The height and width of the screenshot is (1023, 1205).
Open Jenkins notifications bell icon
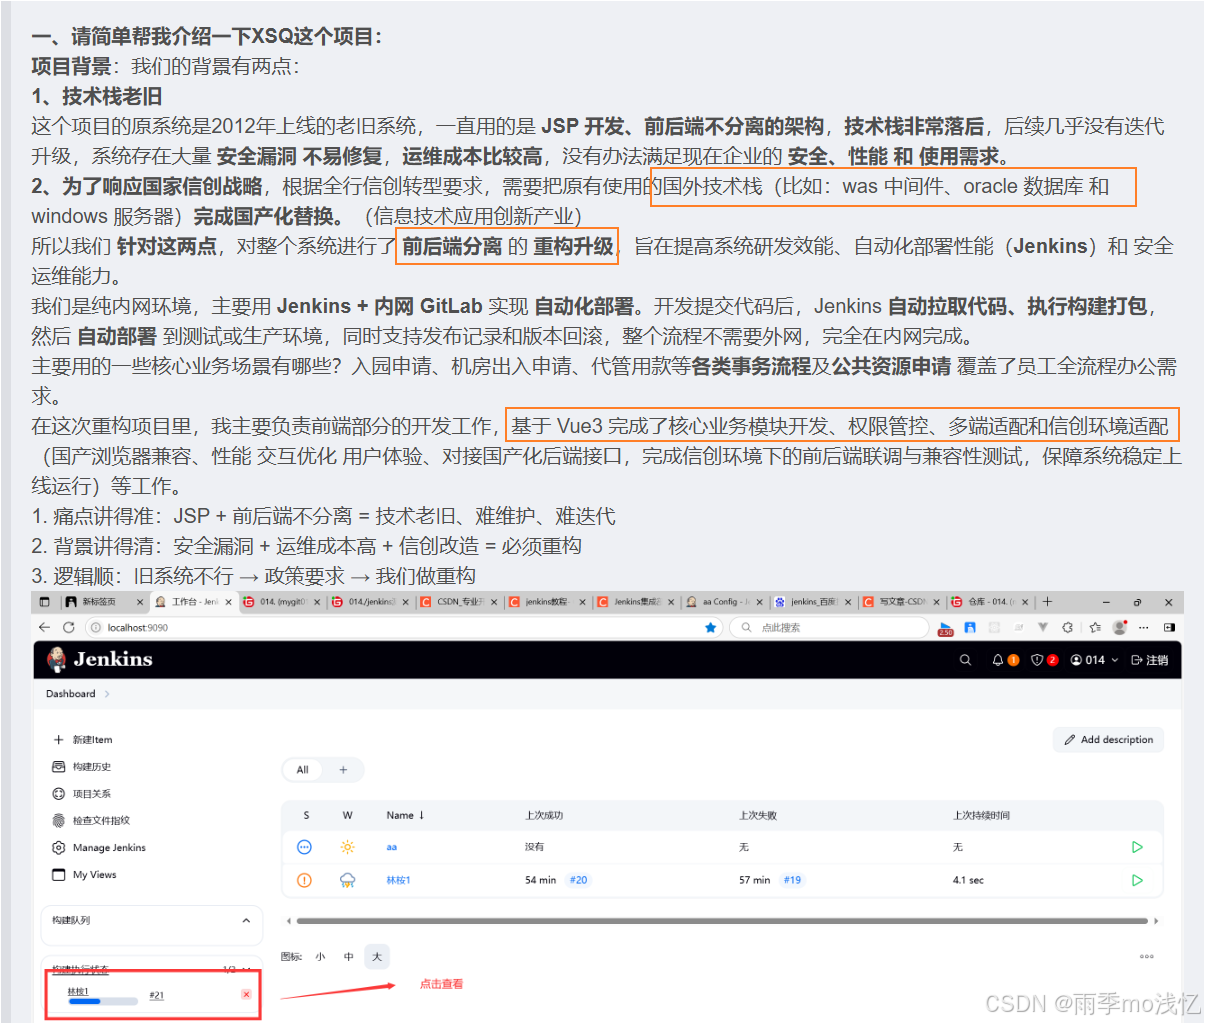coord(998,660)
